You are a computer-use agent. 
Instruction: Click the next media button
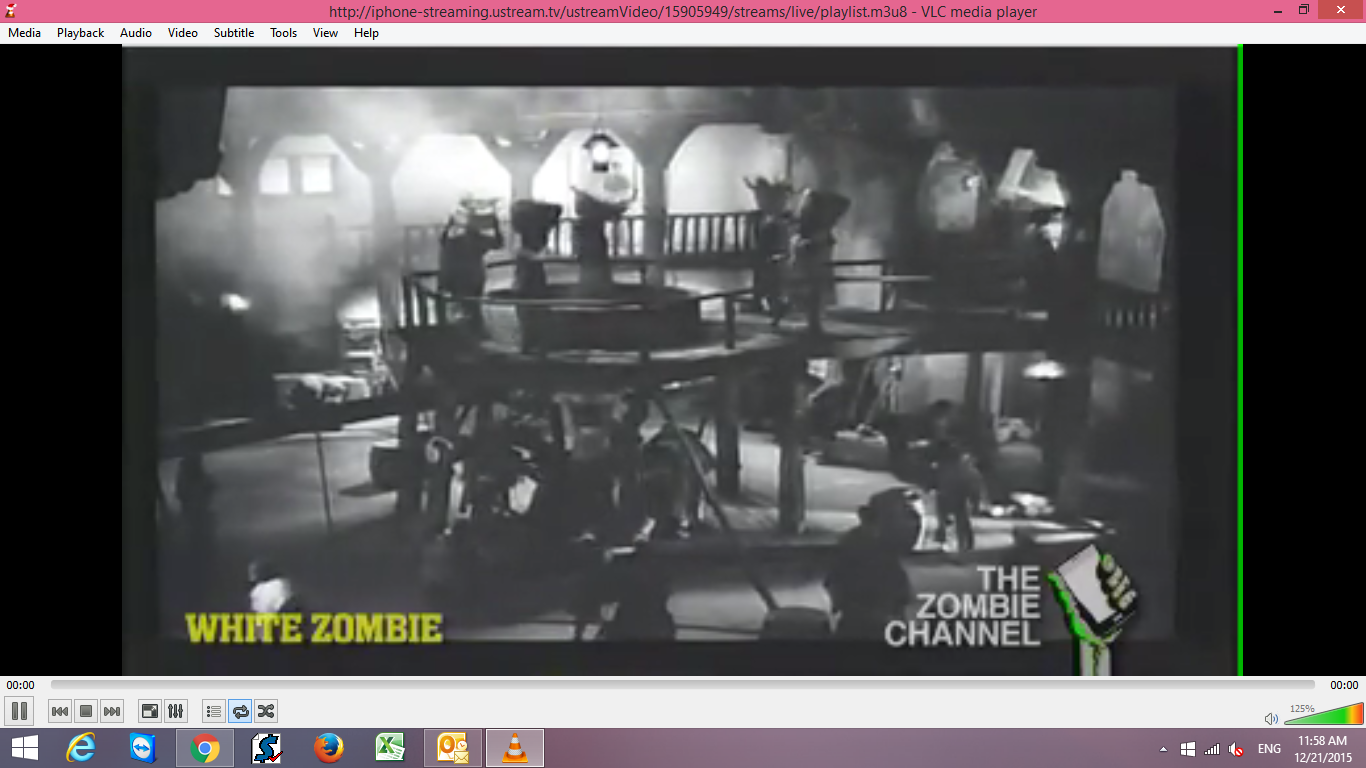112,711
